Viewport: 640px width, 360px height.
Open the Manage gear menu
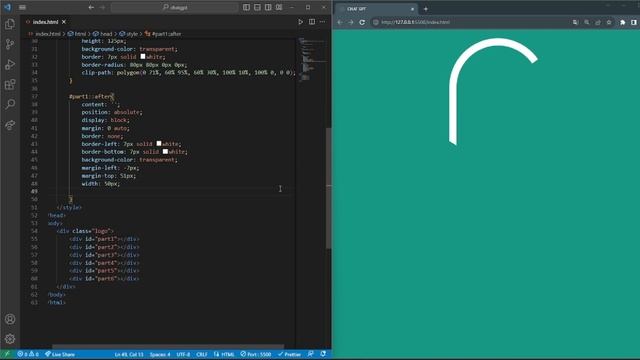pos(10,339)
